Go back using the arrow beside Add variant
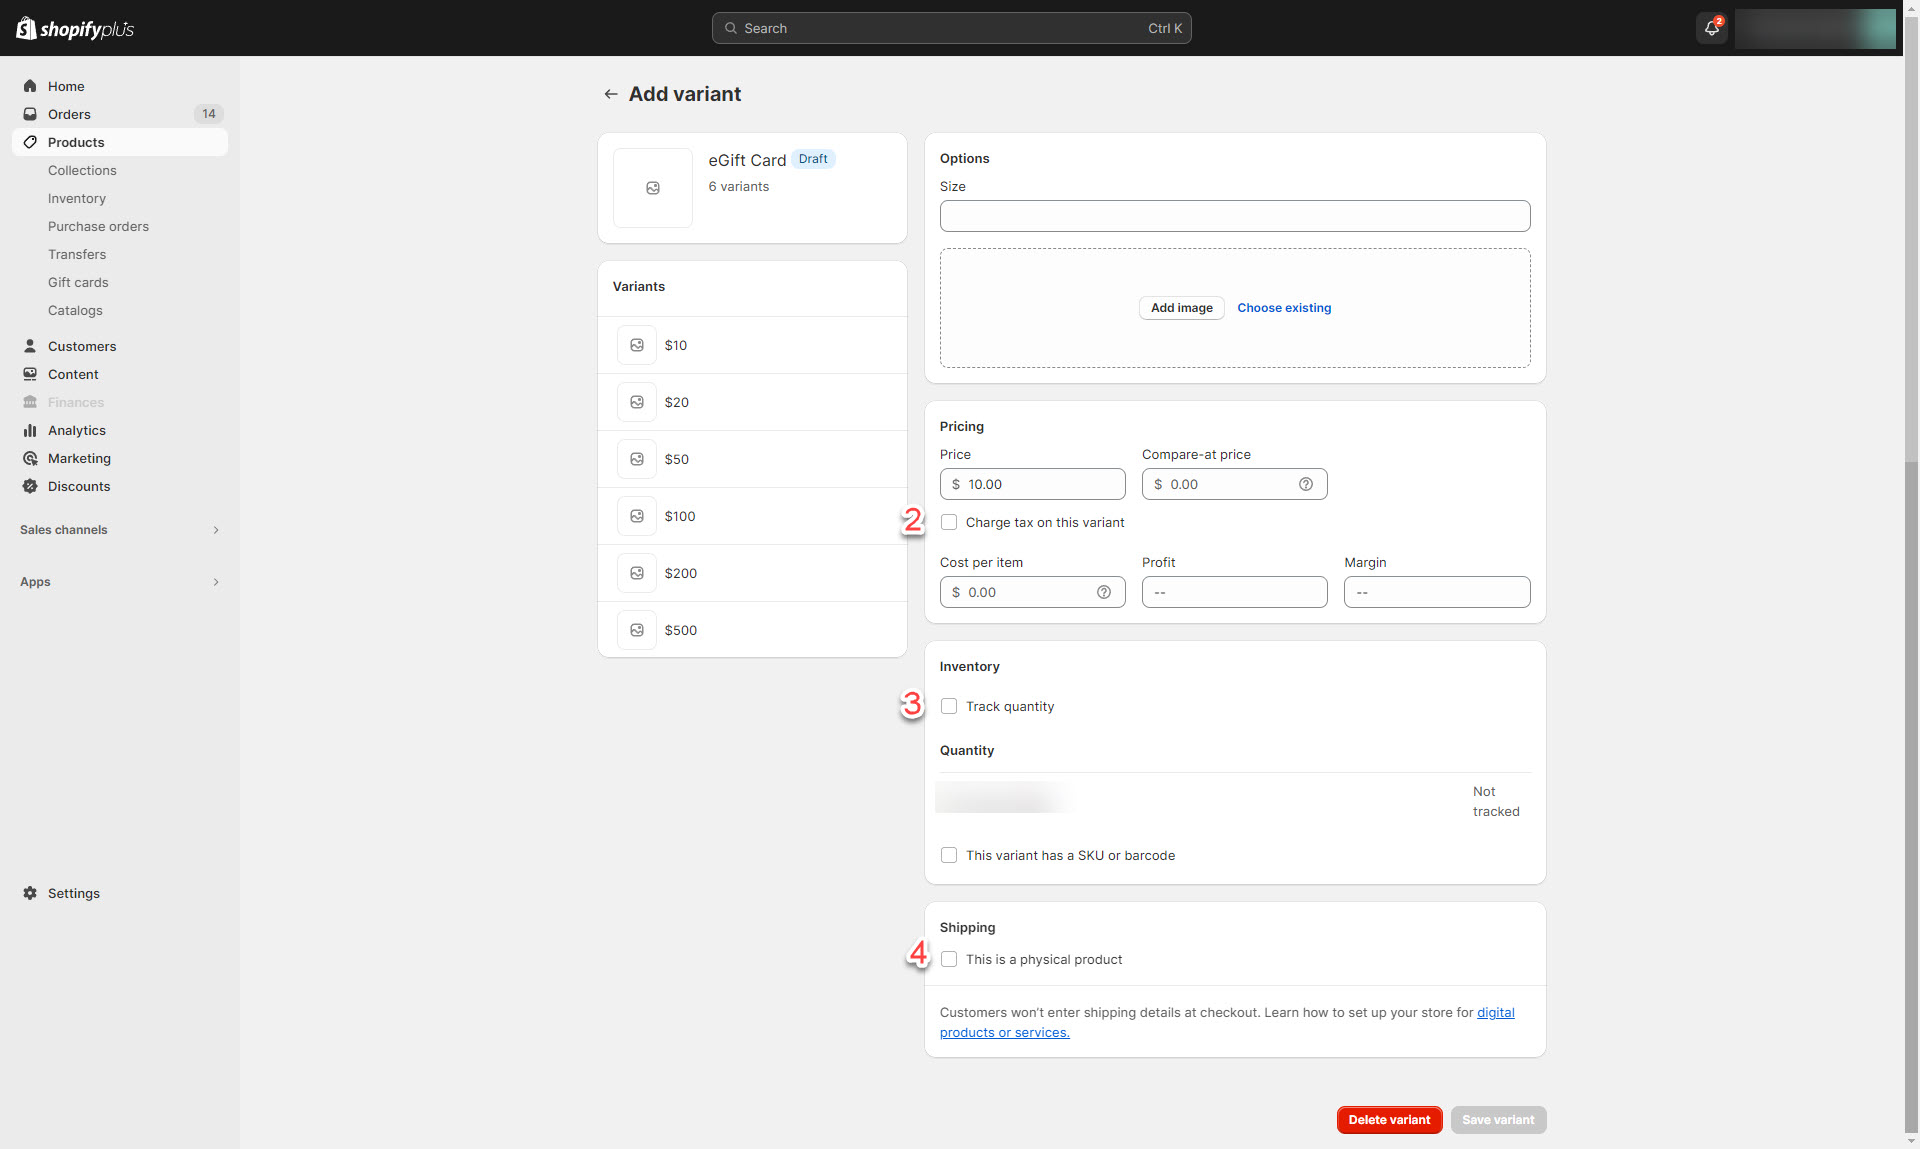 611,94
